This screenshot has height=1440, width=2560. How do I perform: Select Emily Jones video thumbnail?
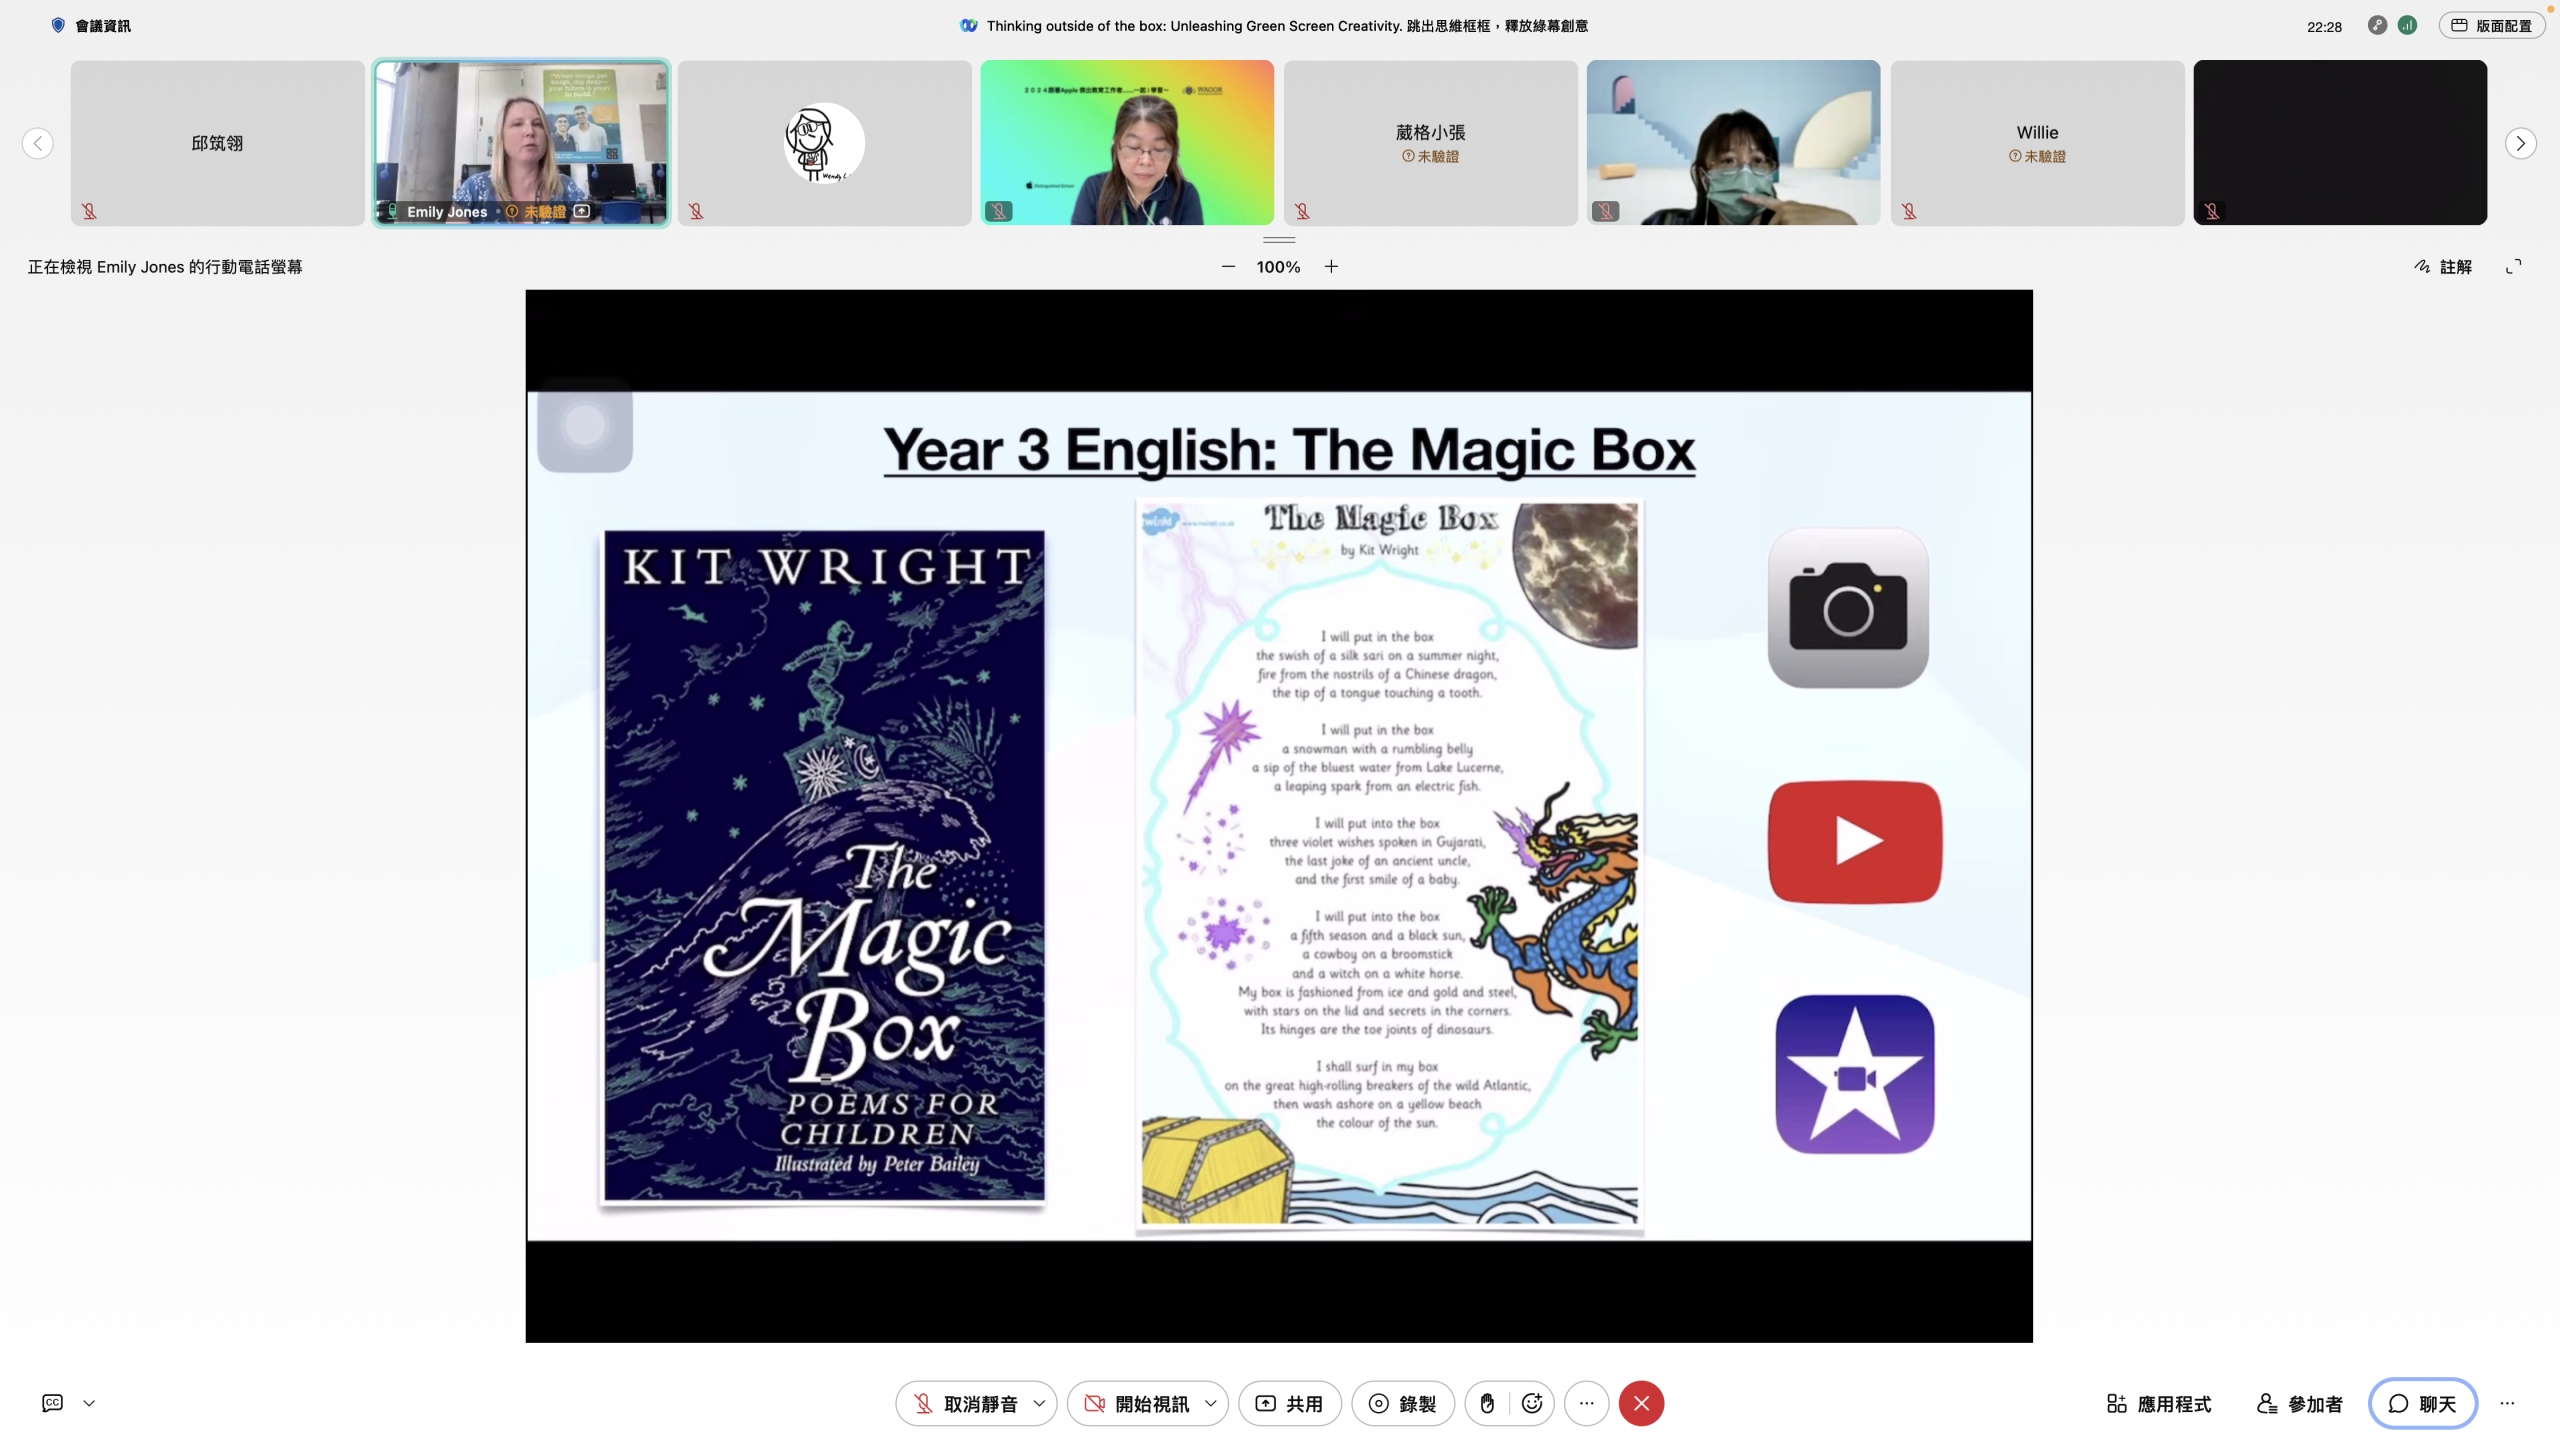click(x=521, y=142)
